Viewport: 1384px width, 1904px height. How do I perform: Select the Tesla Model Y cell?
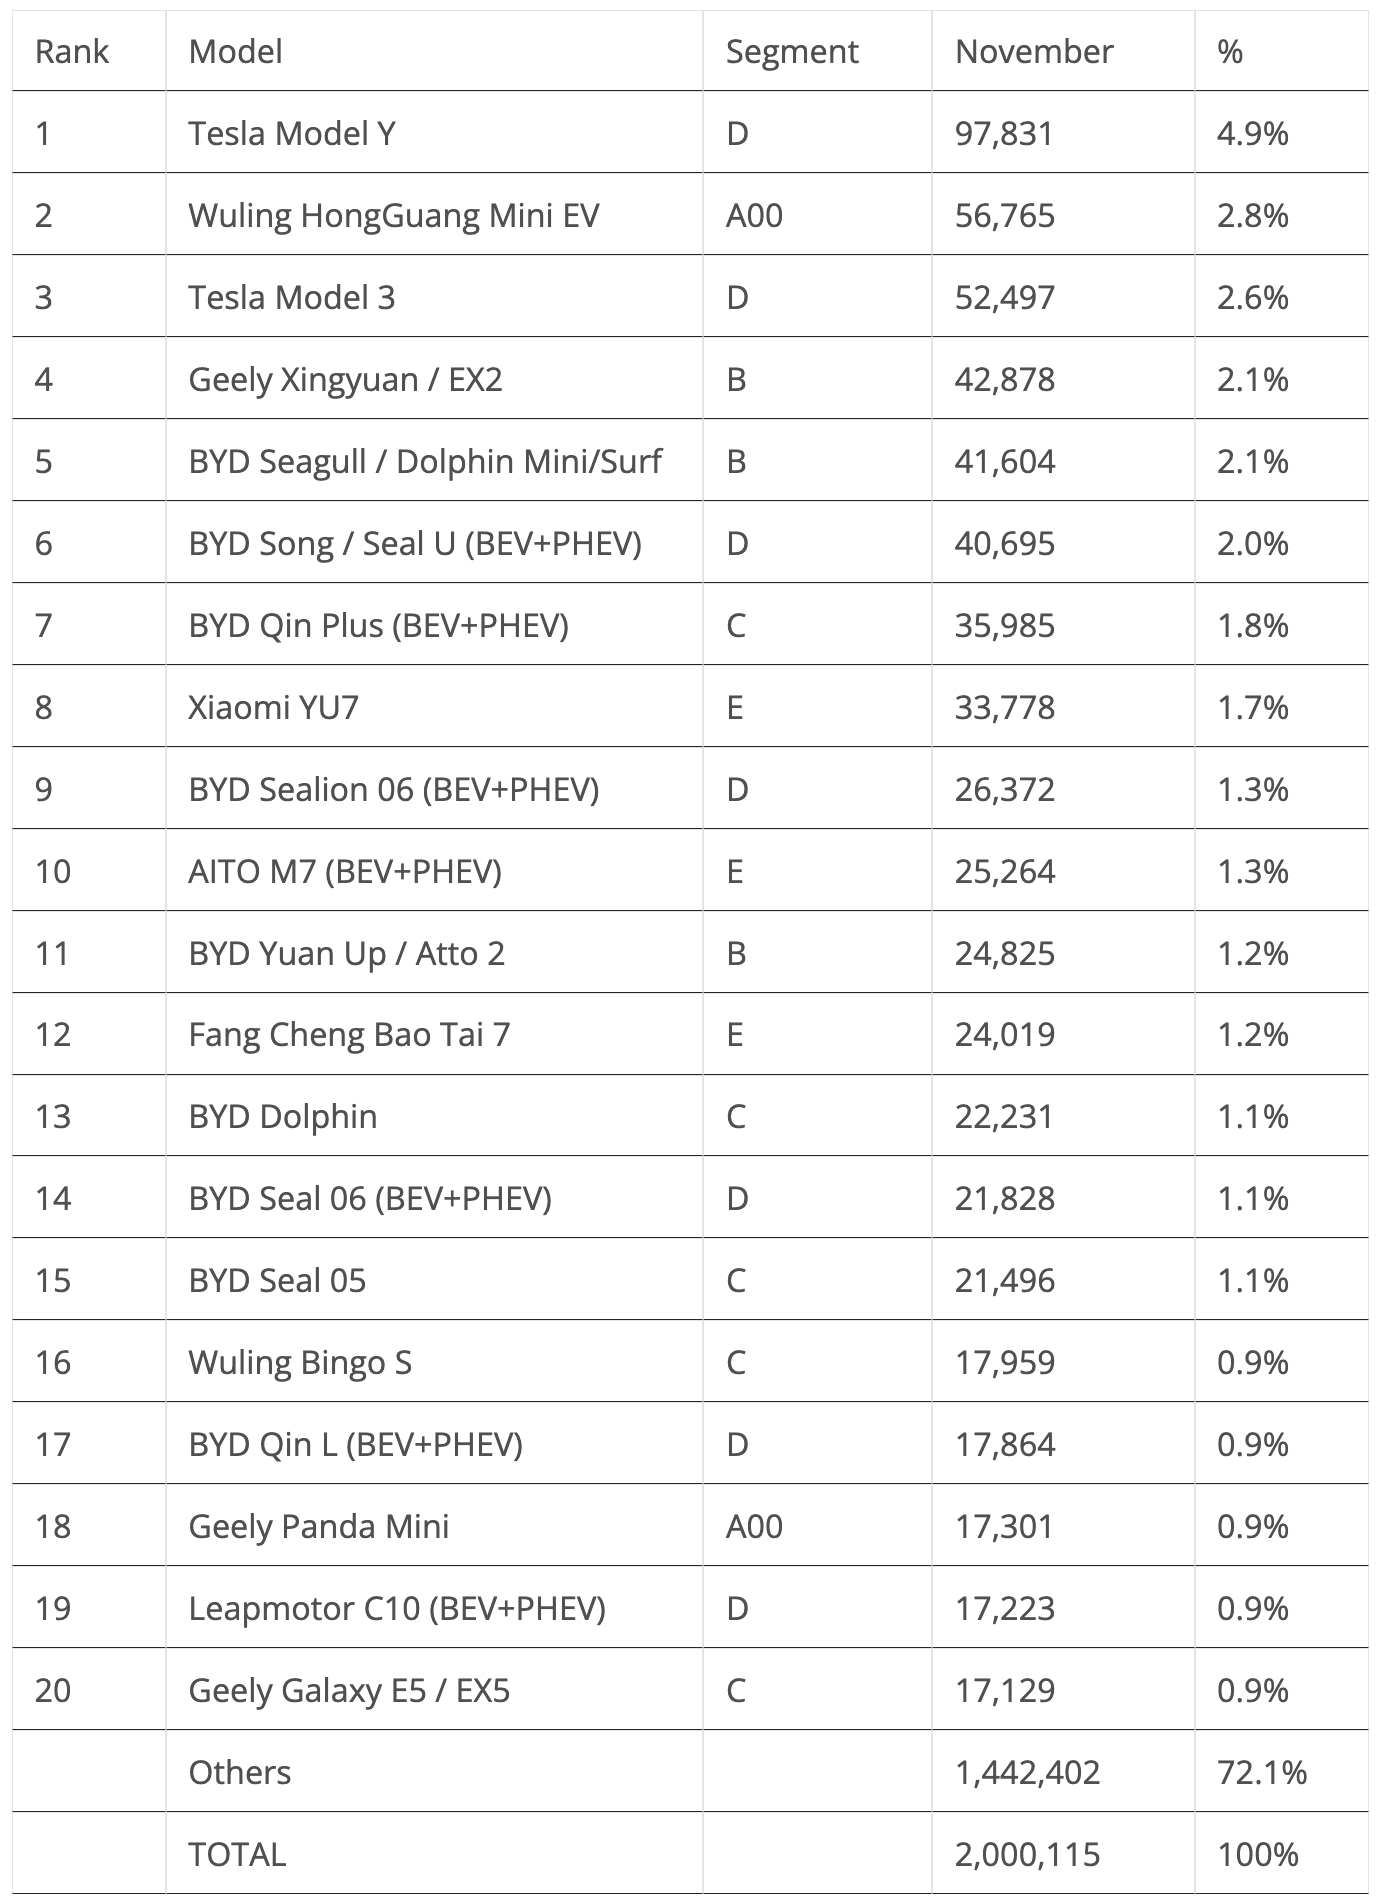(292, 134)
